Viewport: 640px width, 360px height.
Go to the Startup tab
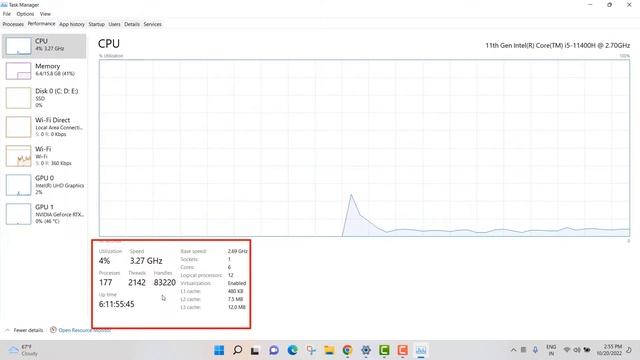click(97, 24)
